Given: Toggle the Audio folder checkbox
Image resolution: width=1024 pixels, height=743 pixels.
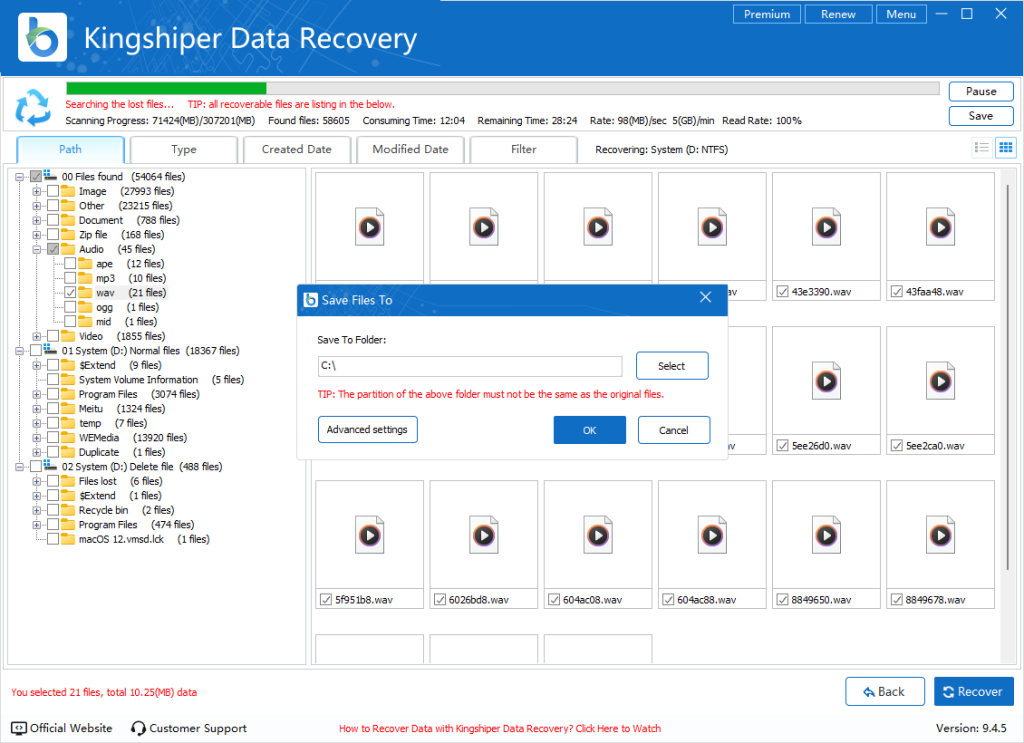Looking at the screenshot, I should click(53, 249).
